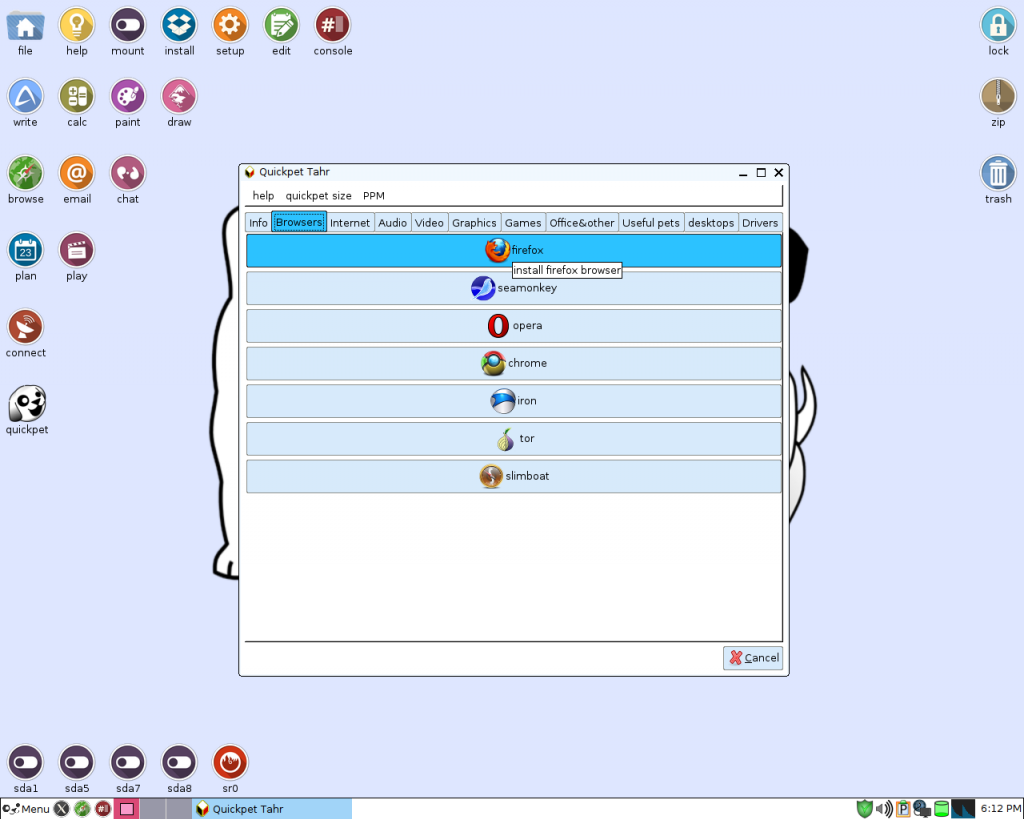1024x819 pixels.
Task: Select the Browsers tab
Action: (x=299, y=222)
